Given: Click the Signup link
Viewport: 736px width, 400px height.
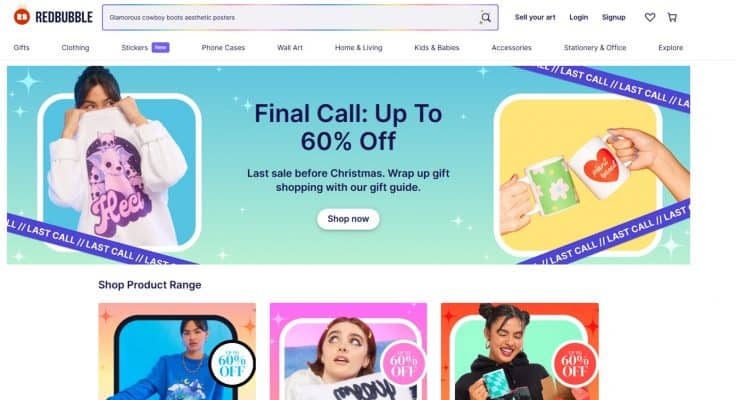Looking at the screenshot, I should click(x=613, y=17).
